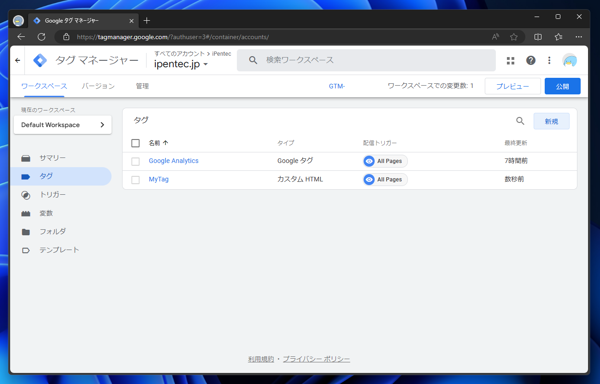The width and height of the screenshot is (600, 384).
Task: Click the GTM- container ID link
Action: 337,86
